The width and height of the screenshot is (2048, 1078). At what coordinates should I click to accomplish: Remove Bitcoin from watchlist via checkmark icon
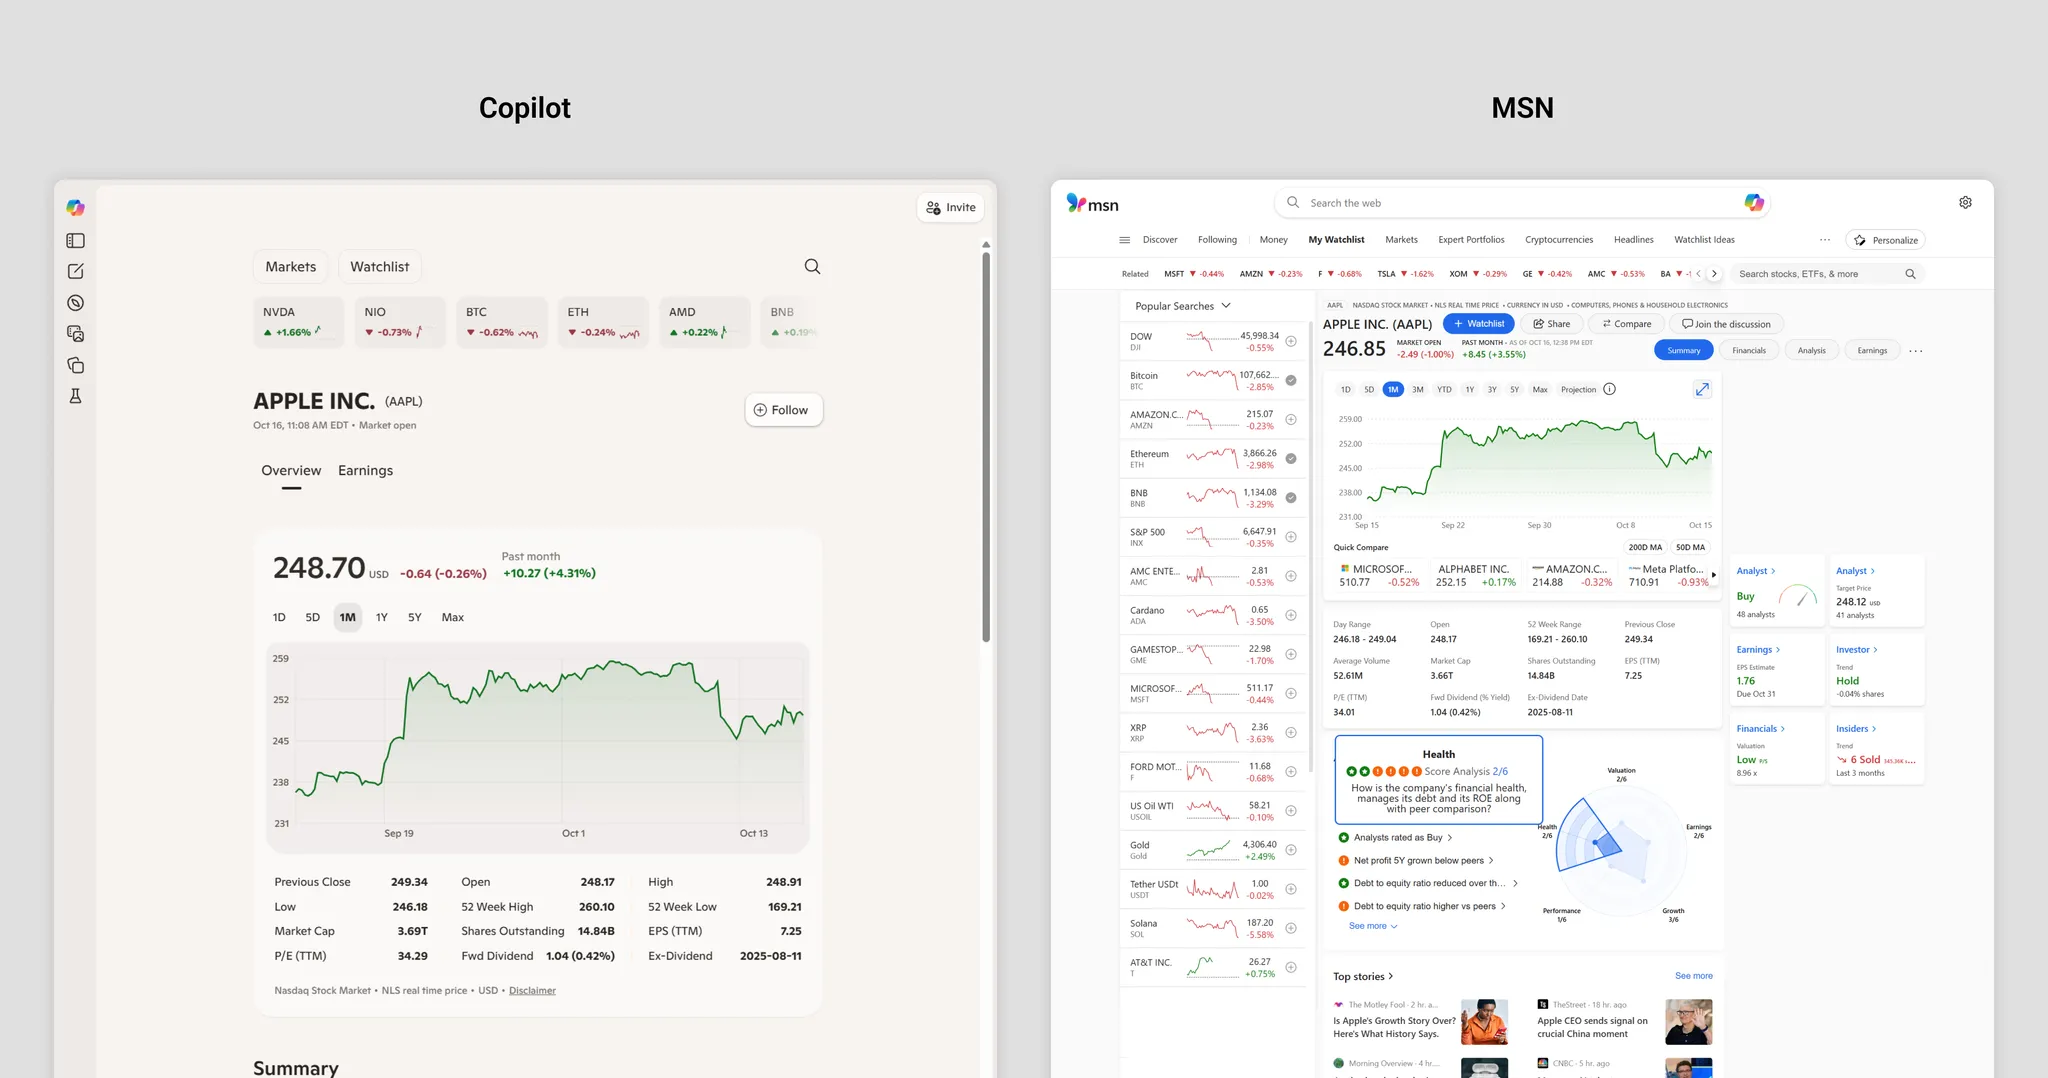[1291, 381]
